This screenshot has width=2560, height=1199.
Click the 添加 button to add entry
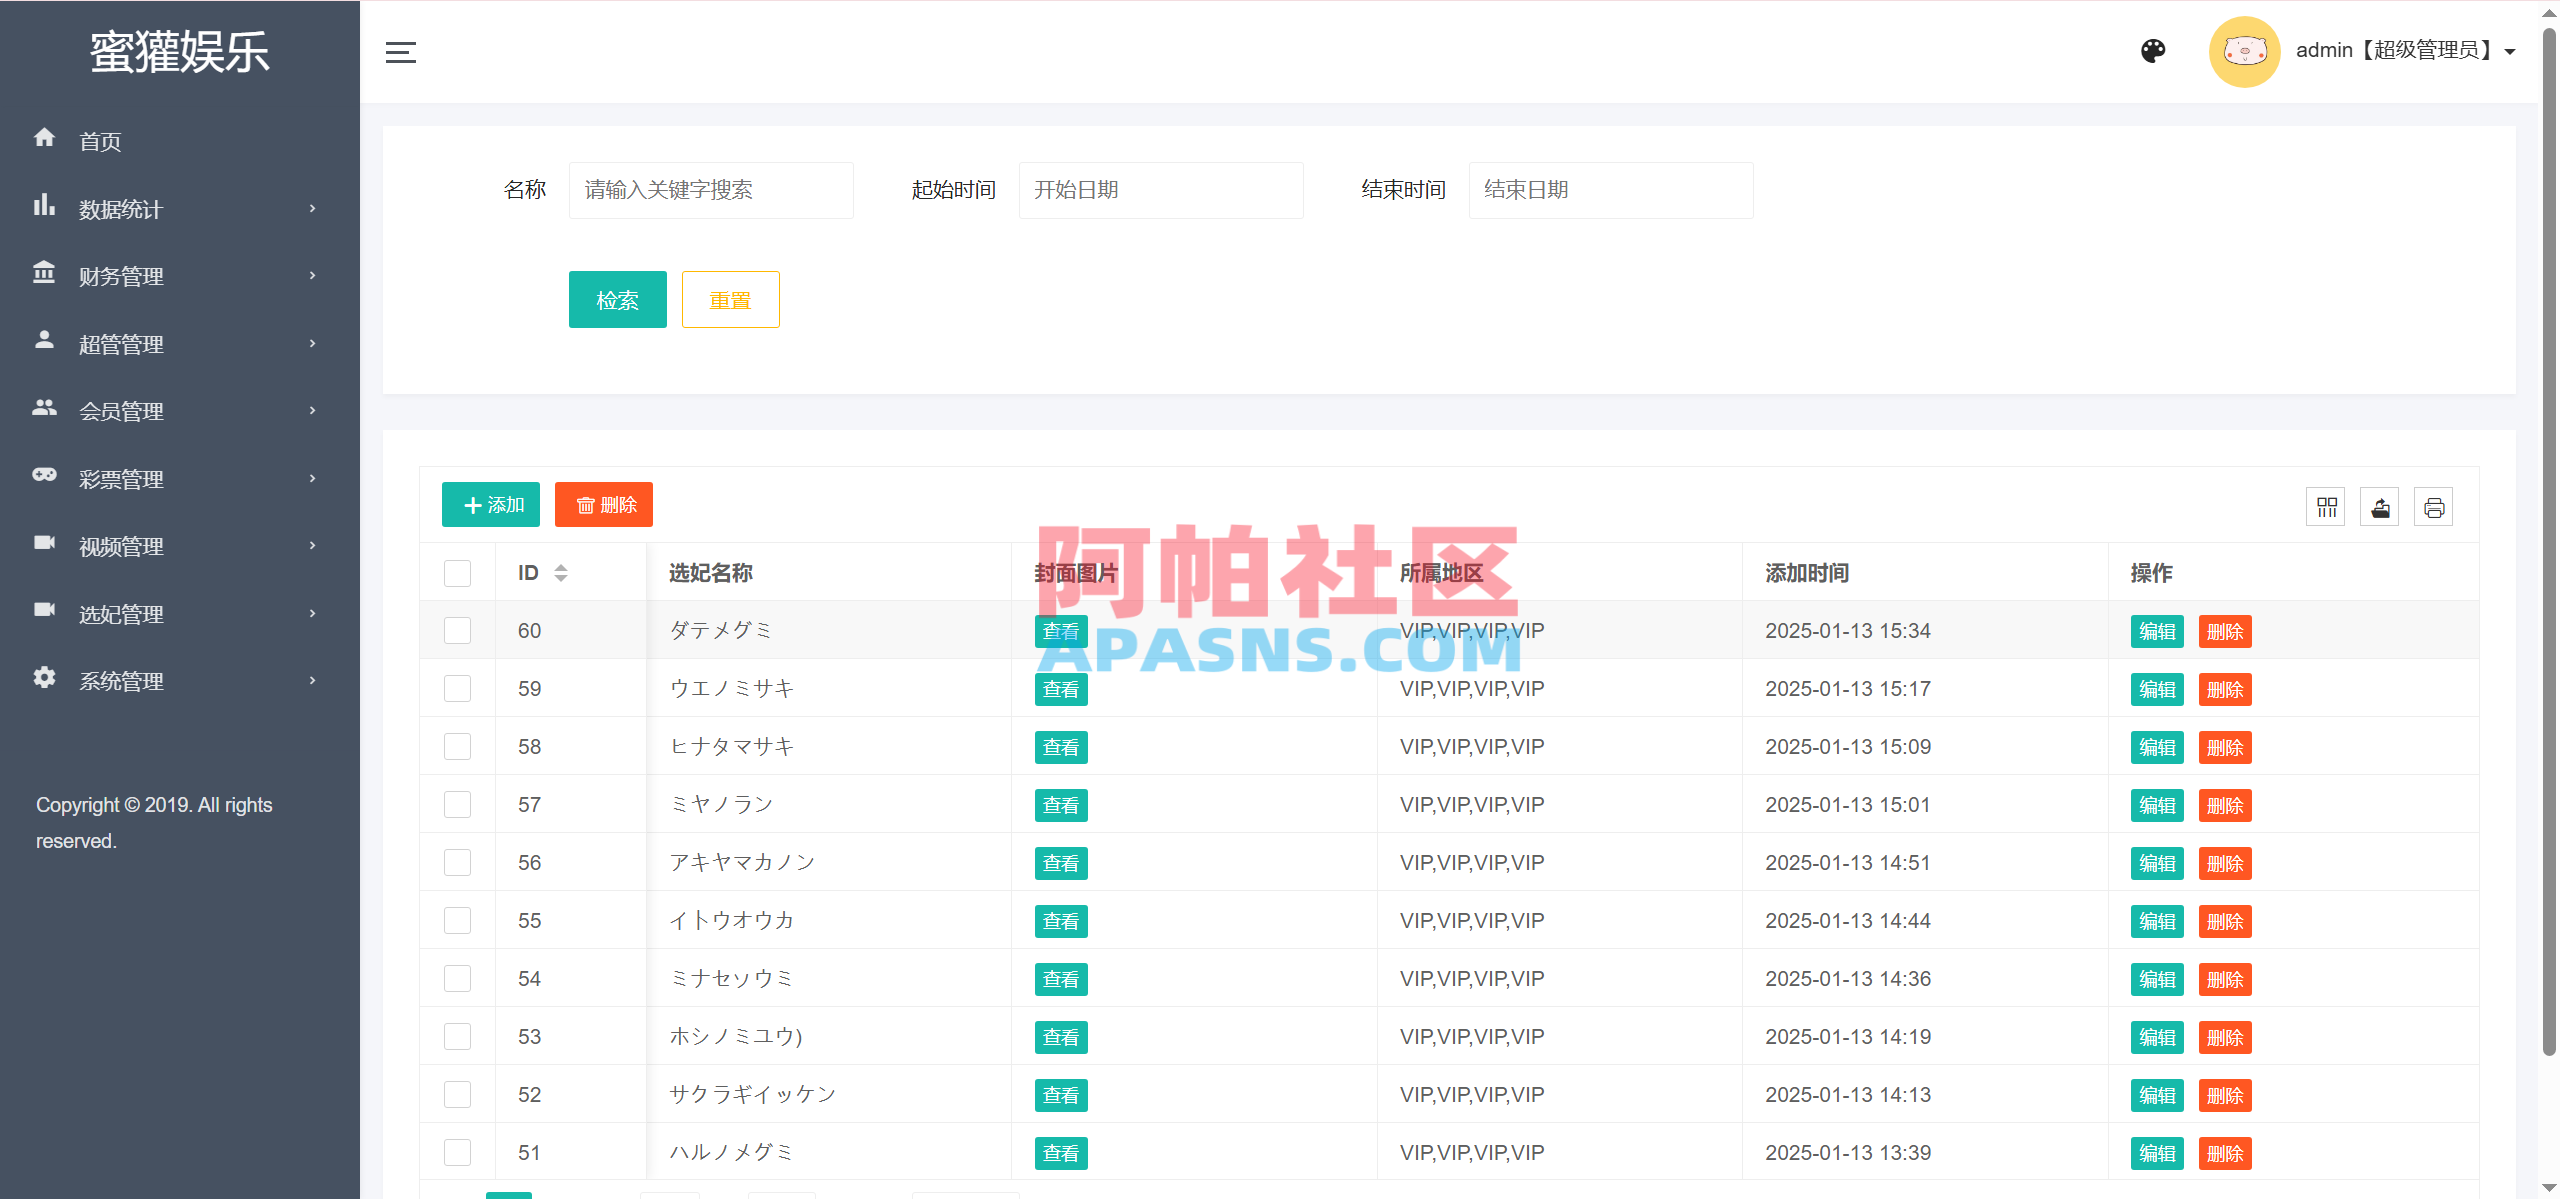[x=490, y=504]
